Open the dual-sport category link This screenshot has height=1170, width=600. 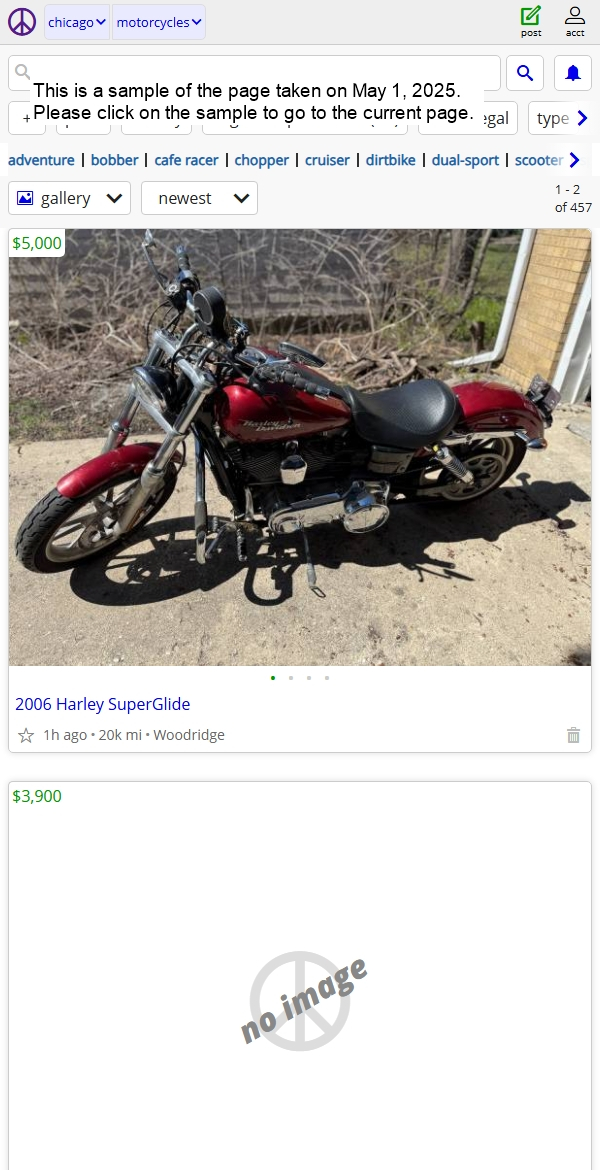pyautogui.click(x=465, y=160)
